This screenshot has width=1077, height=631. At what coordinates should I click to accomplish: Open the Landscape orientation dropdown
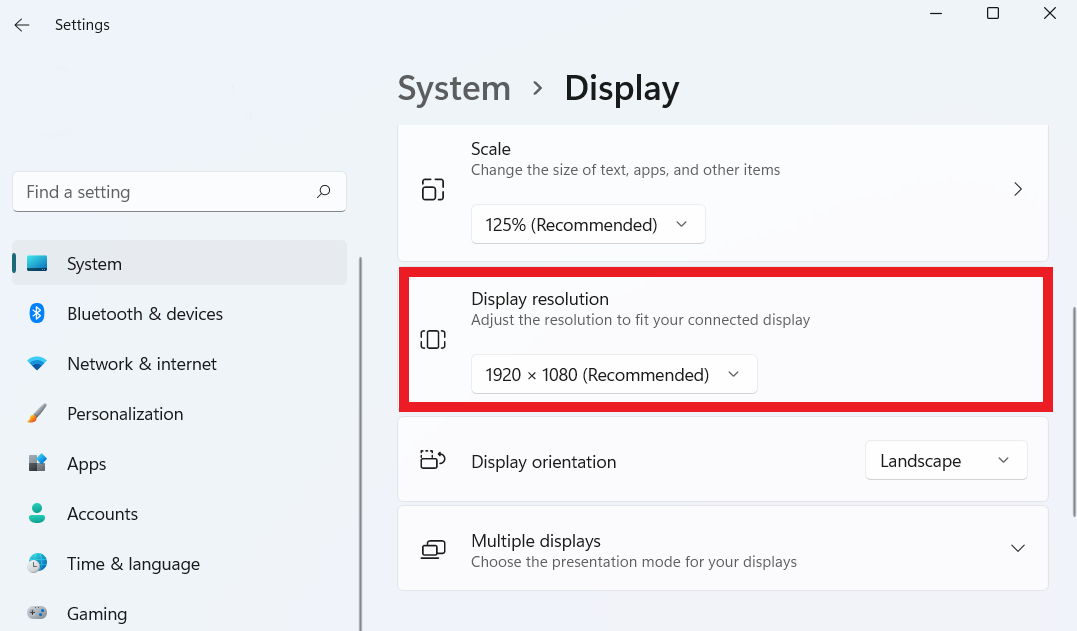[x=945, y=460]
